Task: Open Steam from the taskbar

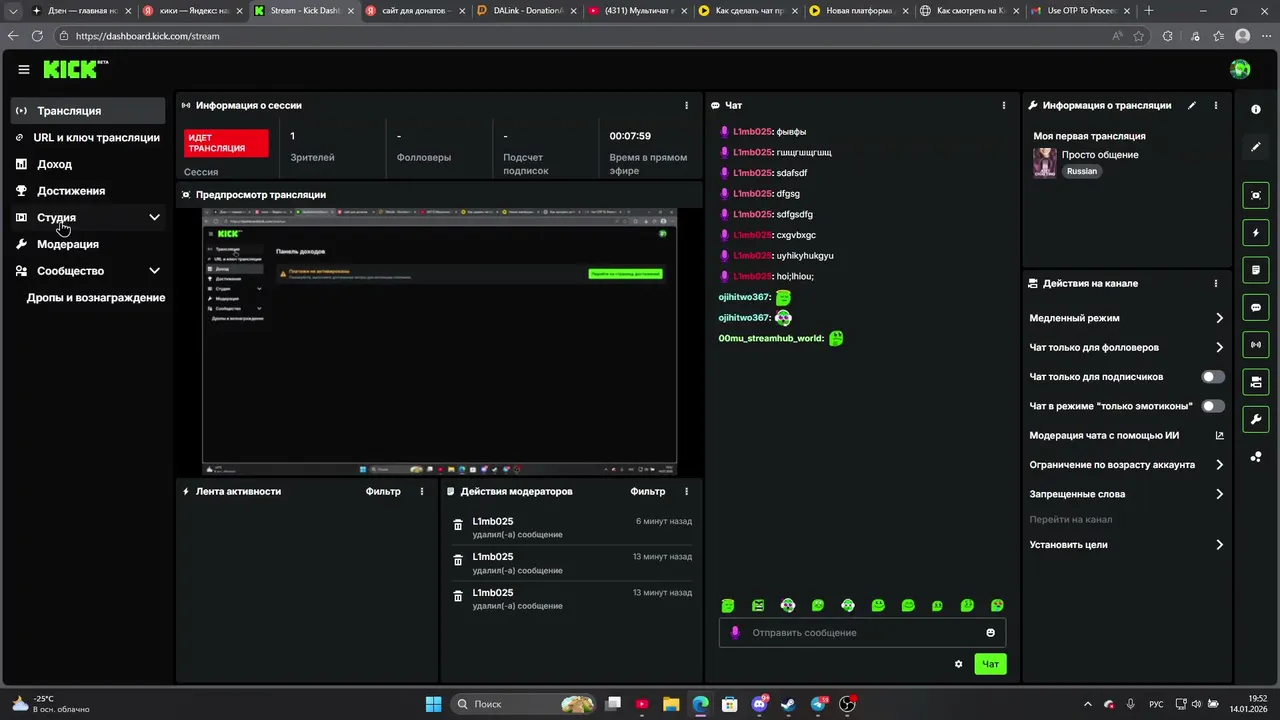Action: click(x=789, y=704)
